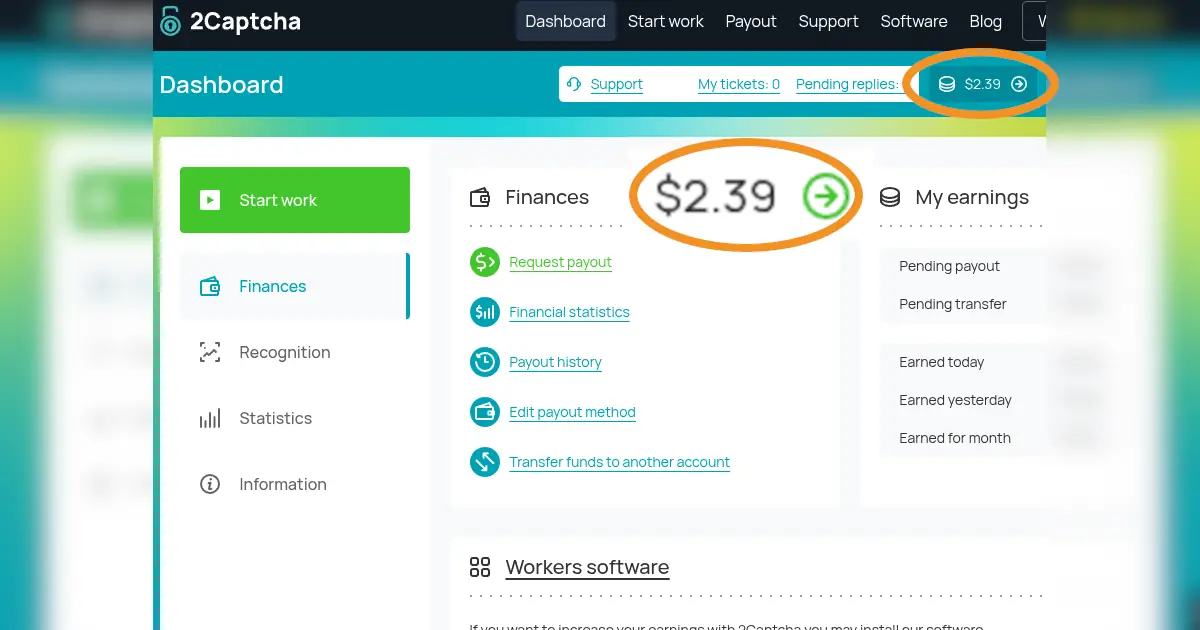Click the Workers software grid icon
The width and height of the screenshot is (1200, 630).
click(x=480, y=568)
